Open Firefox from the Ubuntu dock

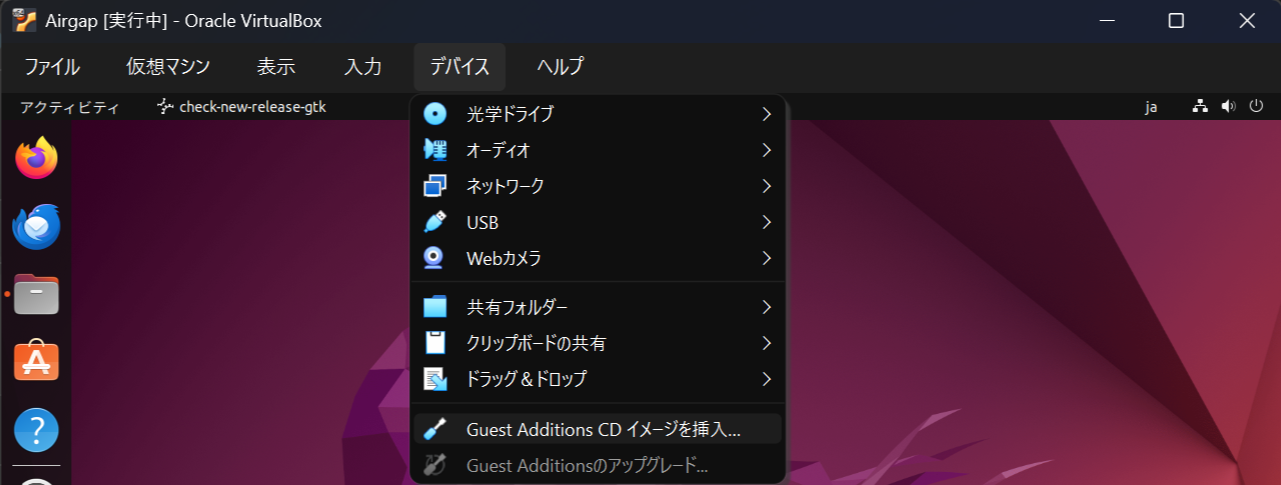(37, 158)
